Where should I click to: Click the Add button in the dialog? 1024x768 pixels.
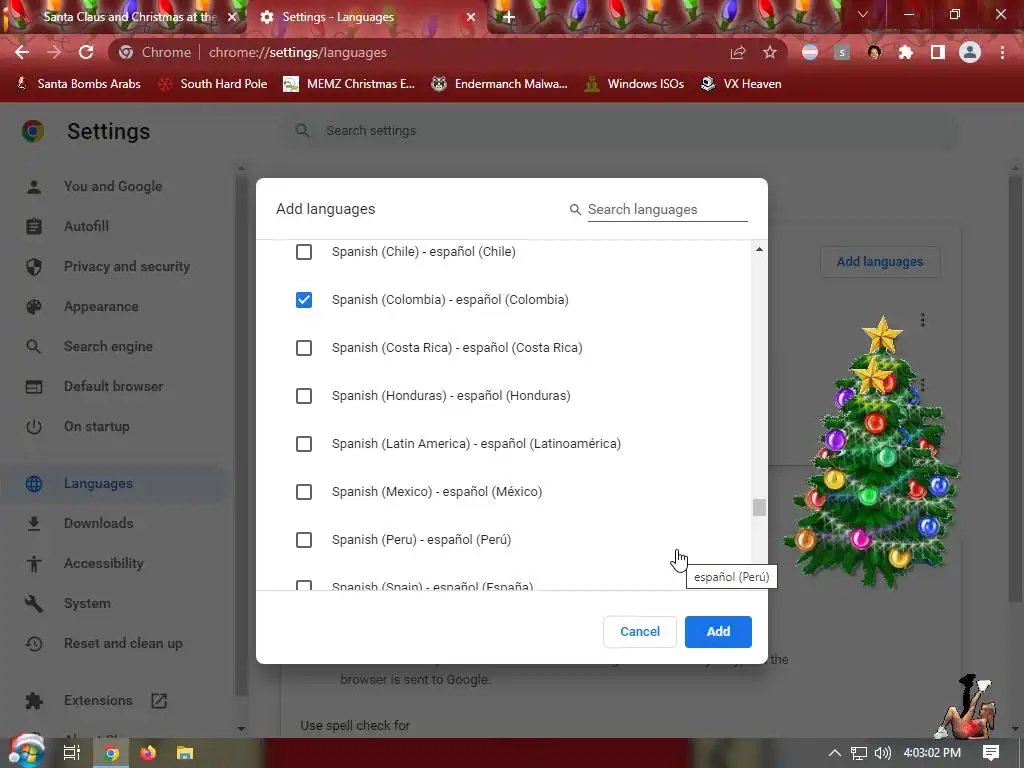coord(718,632)
